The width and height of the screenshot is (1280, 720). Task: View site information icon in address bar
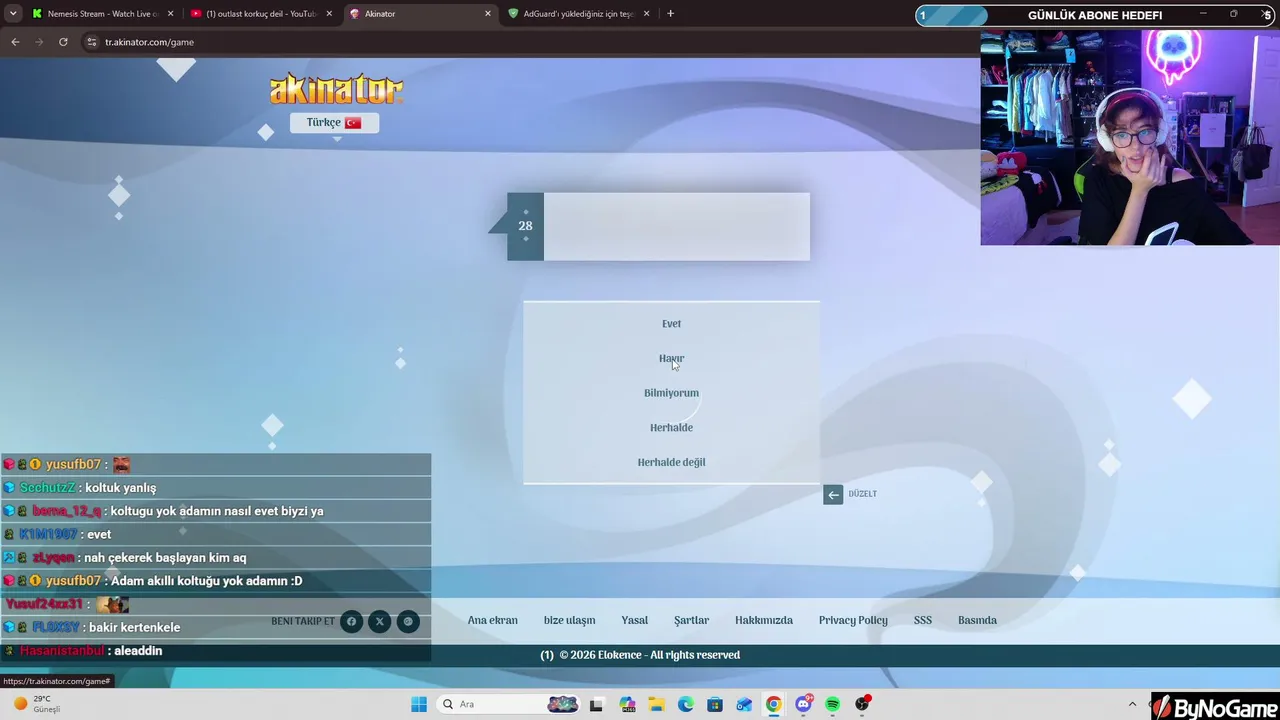point(92,42)
